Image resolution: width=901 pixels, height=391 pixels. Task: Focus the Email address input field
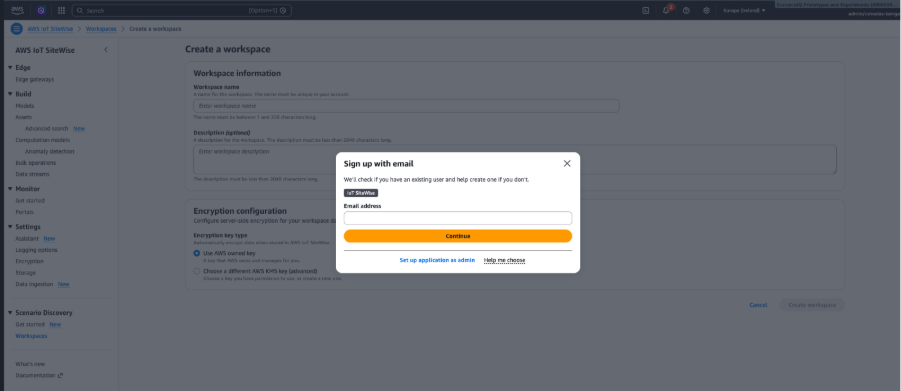coord(458,218)
